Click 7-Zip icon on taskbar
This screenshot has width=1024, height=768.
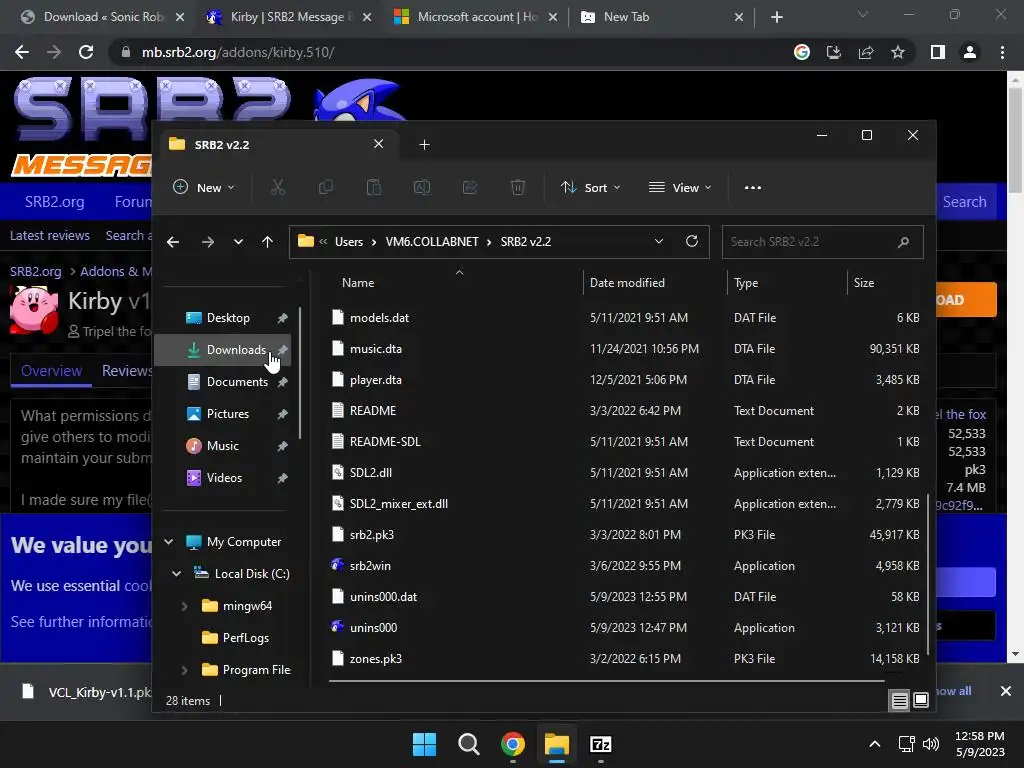pyautogui.click(x=600, y=744)
